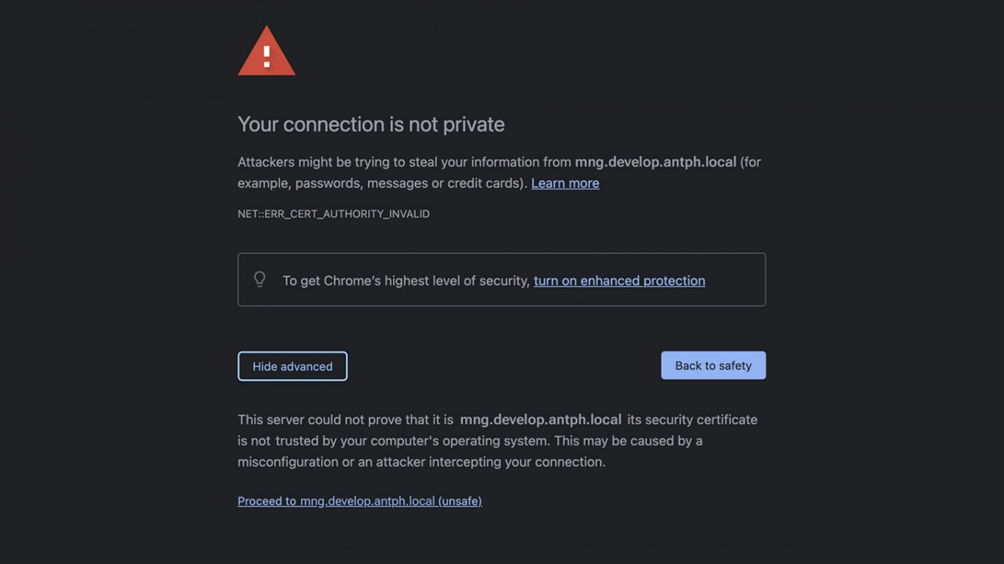1004x564 pixels.
Task: Click the turn on enhanced protection link
Action: click(x=619, y=281)
